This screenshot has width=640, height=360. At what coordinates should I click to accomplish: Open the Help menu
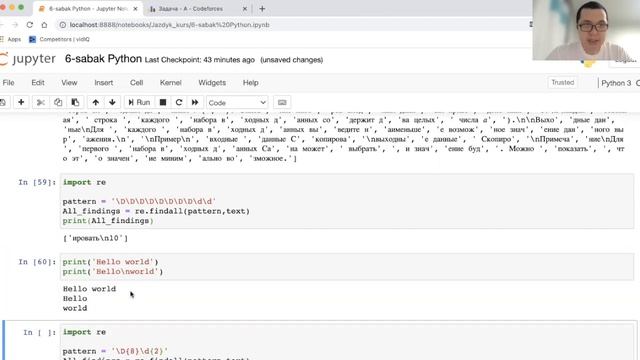(x=251, y=82)
